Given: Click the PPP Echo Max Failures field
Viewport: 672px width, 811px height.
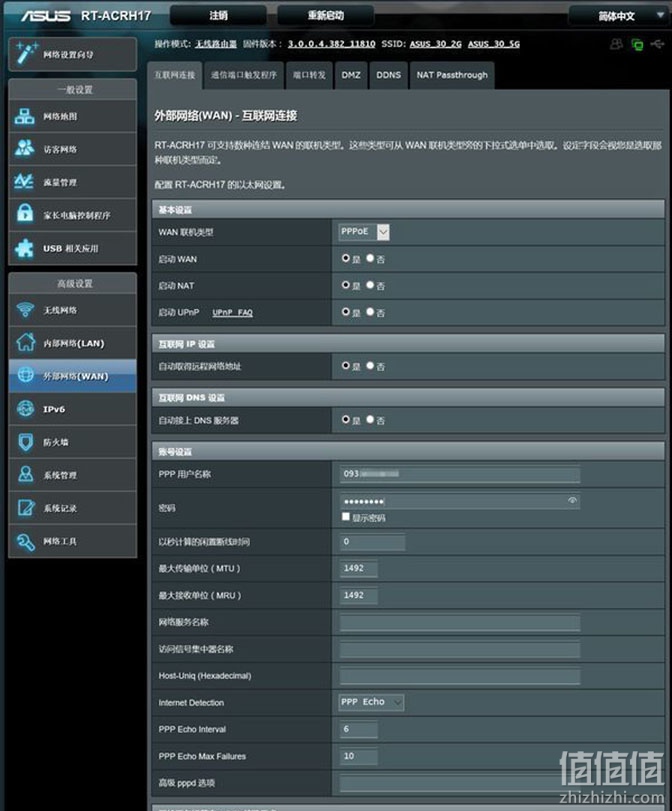Looking at the screenshot, I should (x=359, y=756).
